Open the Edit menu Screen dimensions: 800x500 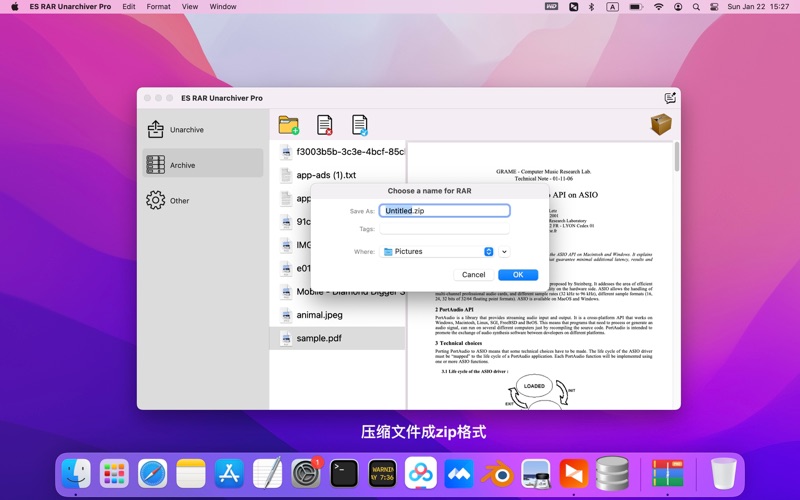129,7
